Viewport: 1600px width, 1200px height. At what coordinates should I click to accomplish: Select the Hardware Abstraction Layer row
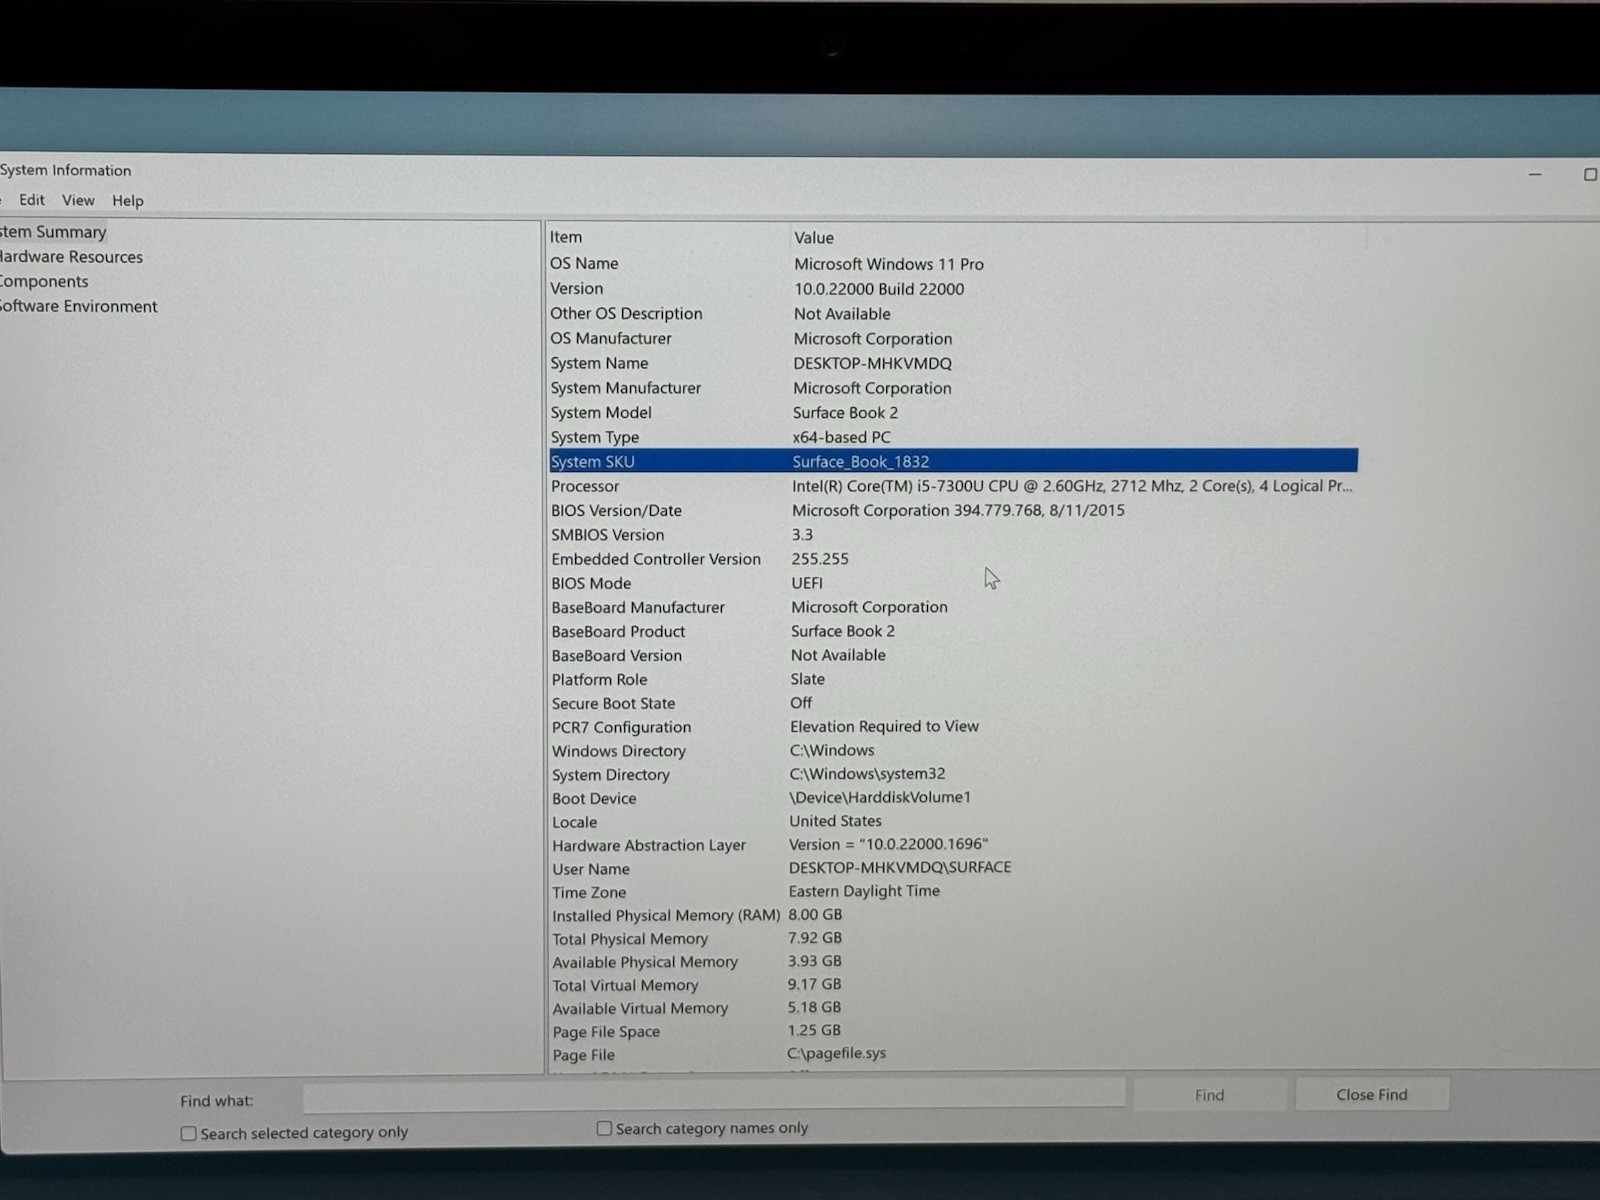coord(953,845)
